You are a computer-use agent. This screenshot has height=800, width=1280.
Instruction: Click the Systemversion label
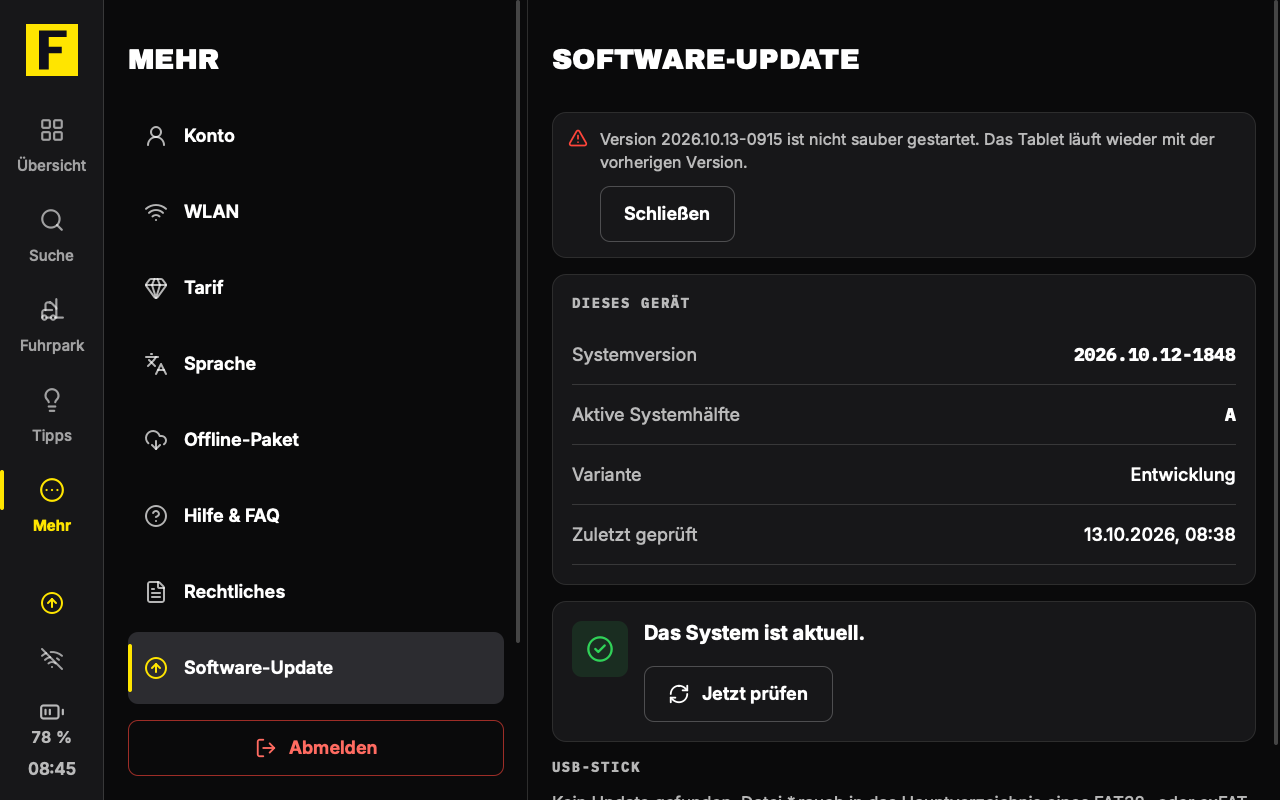[x=634, y=355]
